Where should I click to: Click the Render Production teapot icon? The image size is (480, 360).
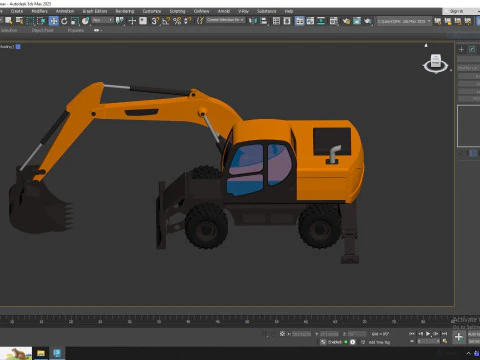coord(368,21)
